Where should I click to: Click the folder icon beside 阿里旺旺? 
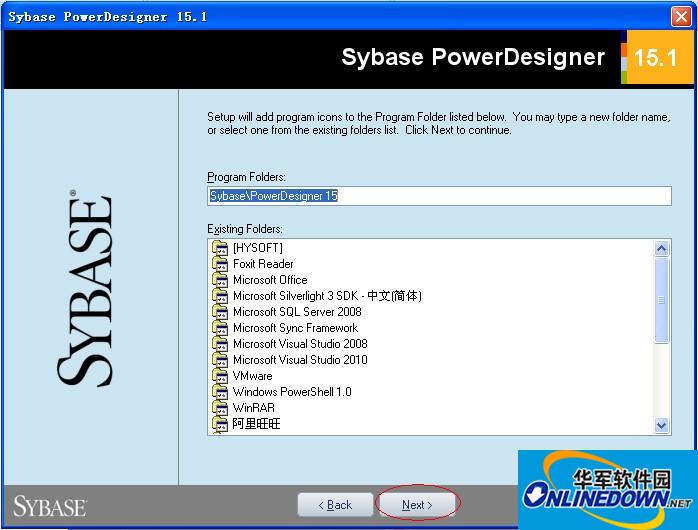click(220, 424)
